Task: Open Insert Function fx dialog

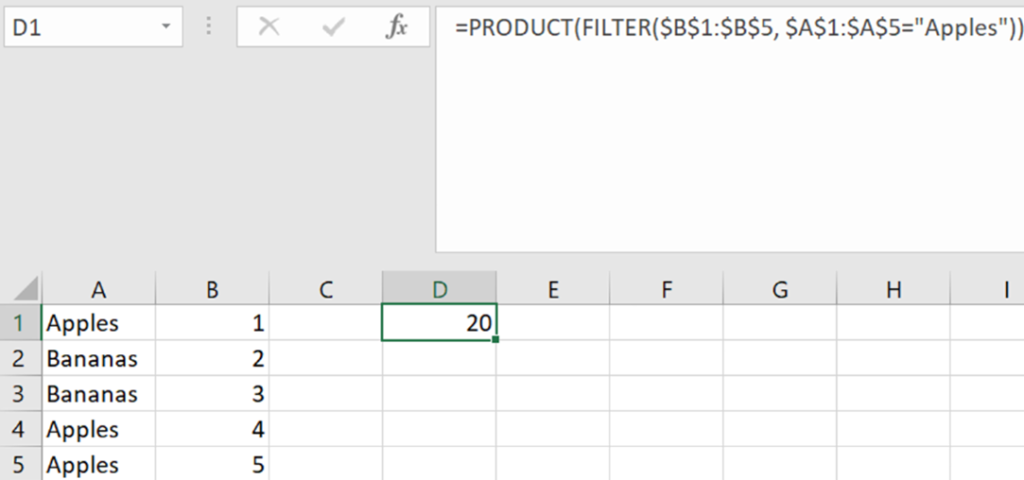Action: pos(397,27)
